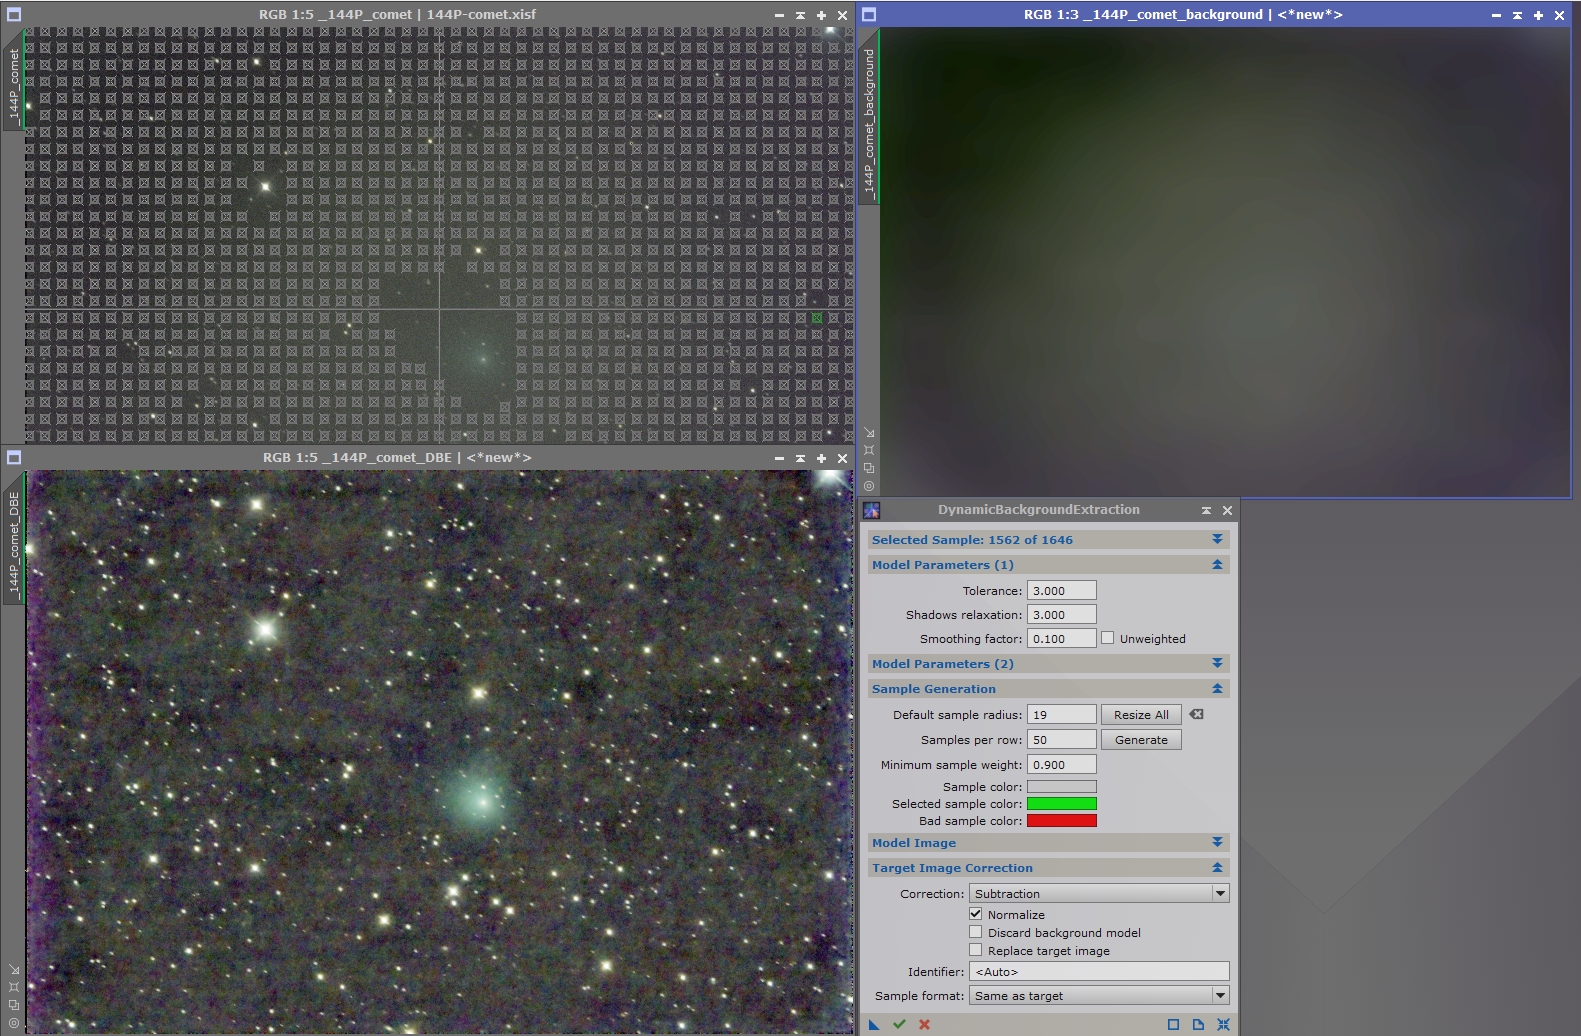Cancel DBE with the red X icon
This screenshot has height=1036, width=1581.
pos(924,1024)
